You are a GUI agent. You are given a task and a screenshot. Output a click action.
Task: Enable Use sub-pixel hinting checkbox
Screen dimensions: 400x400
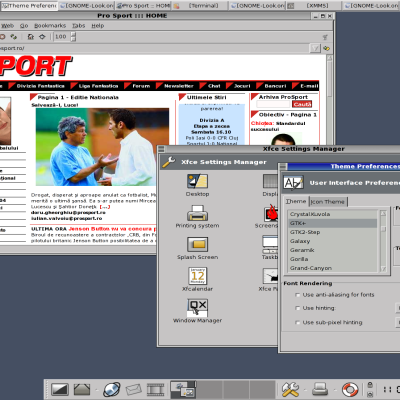298,323
